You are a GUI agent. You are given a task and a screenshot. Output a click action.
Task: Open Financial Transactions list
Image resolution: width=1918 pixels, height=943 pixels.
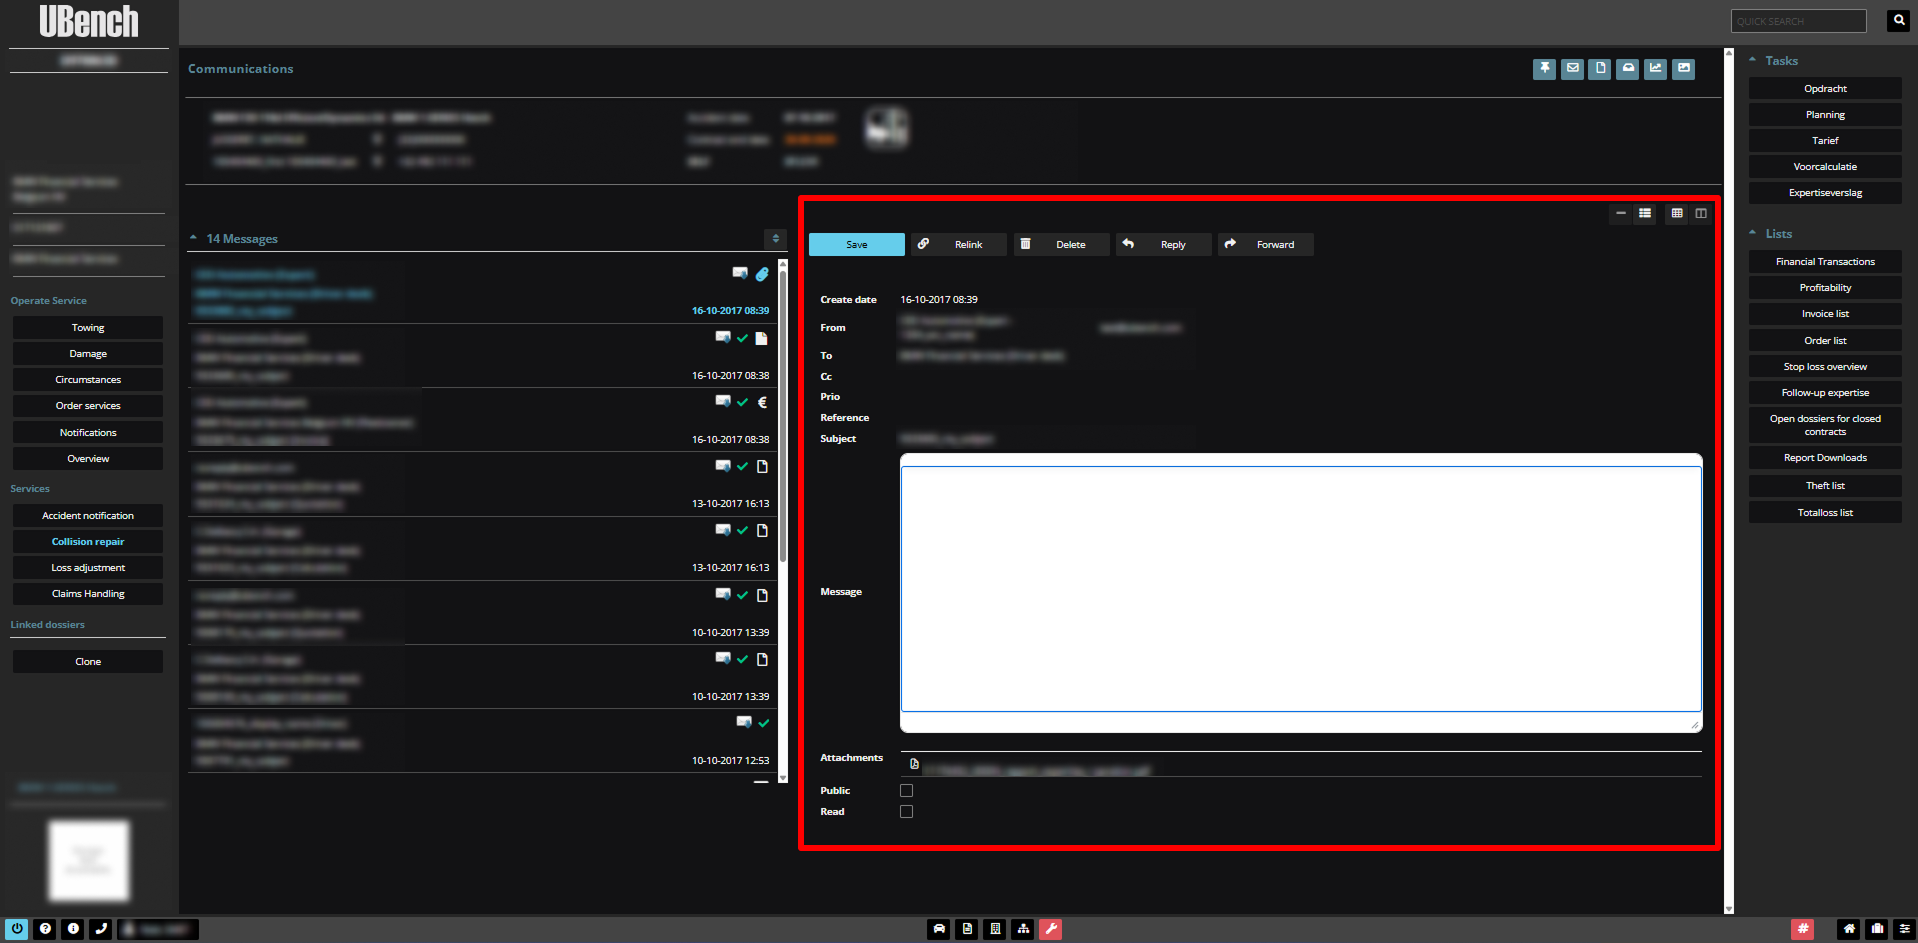(1825, 262)
